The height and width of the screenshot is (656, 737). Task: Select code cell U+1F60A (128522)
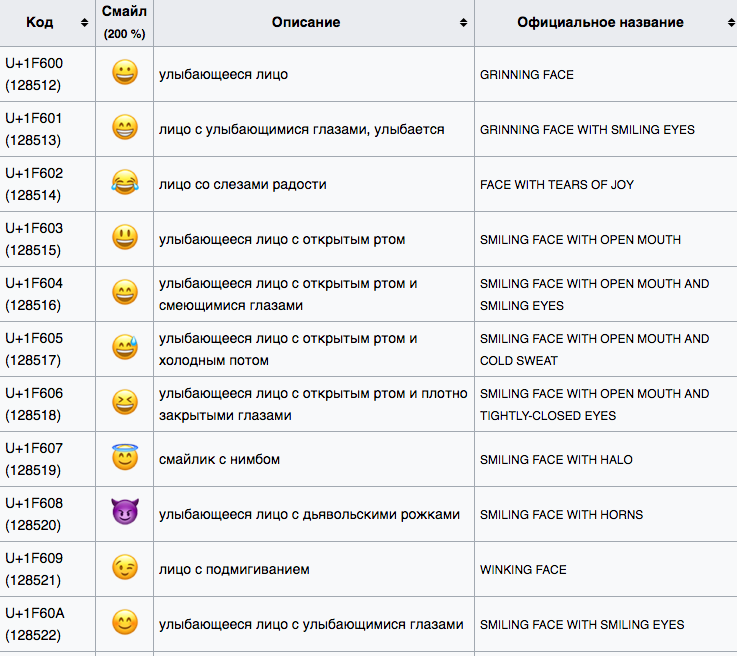click(x=47, y=624)
